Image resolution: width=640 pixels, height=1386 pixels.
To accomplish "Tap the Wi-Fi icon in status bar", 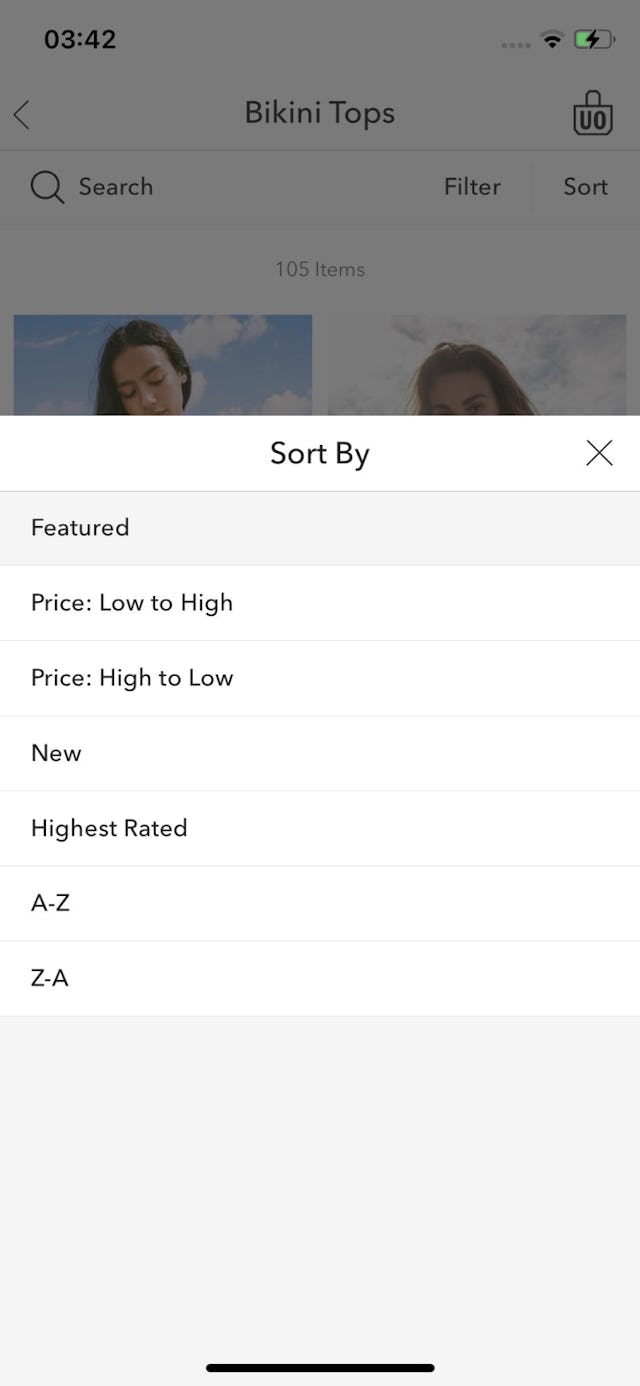I will pos(551,40).
